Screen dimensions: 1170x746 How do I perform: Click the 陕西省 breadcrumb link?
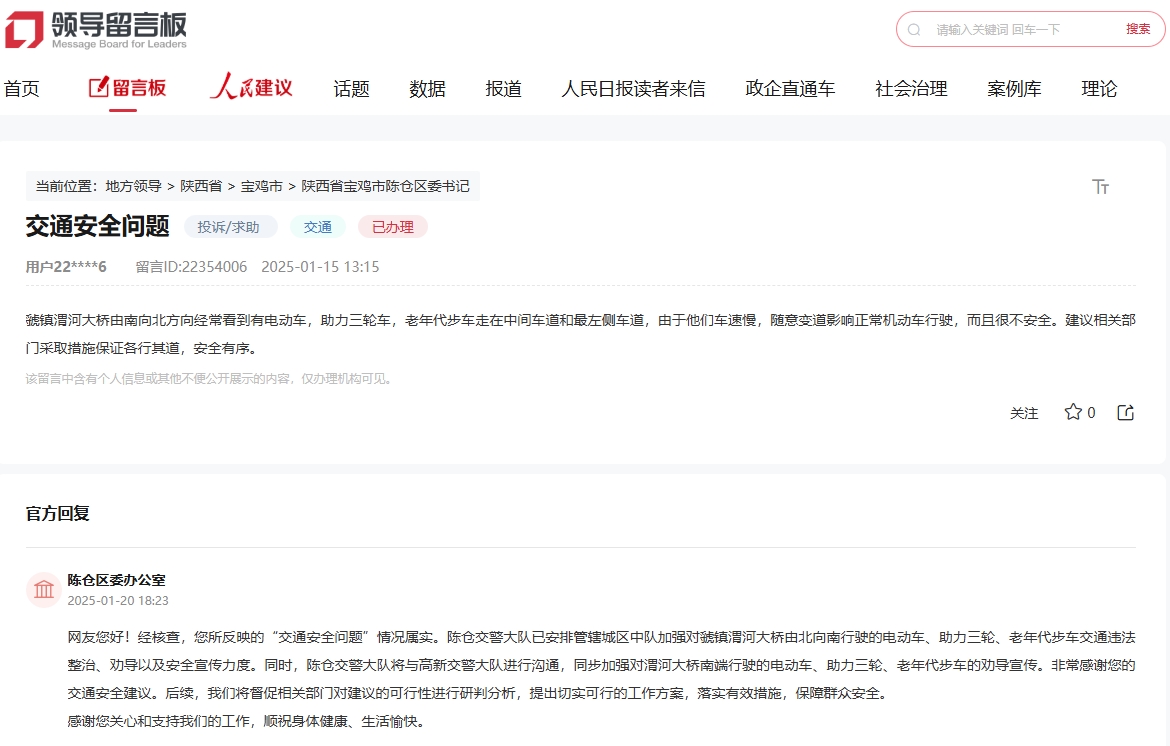[x=201, y=186]
